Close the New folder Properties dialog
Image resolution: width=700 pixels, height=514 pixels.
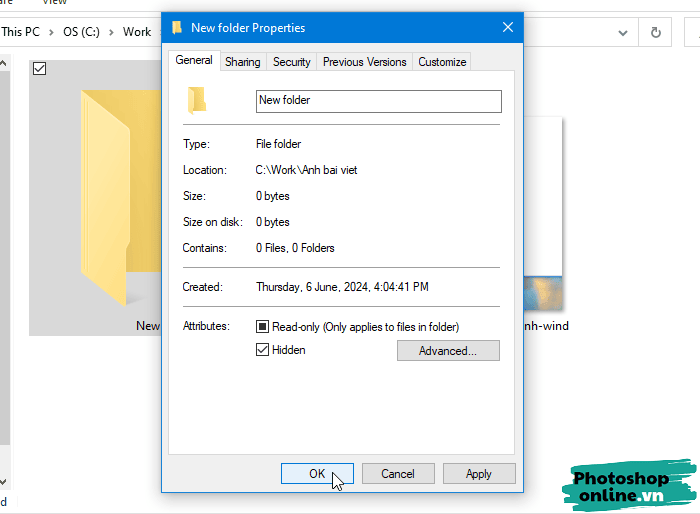[x=508, y=28]
